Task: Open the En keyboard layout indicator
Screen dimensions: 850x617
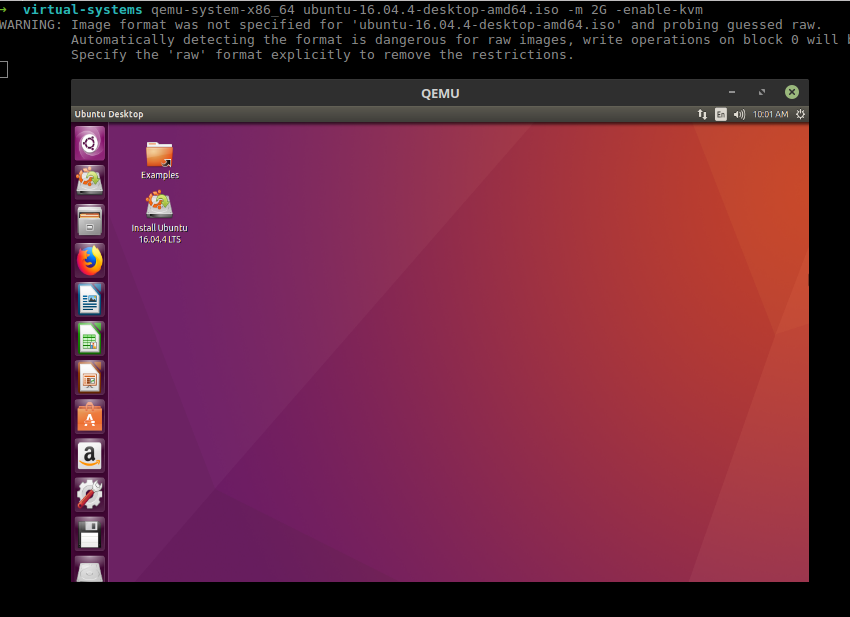Action: pyautogui.click(x=720, y=114)
